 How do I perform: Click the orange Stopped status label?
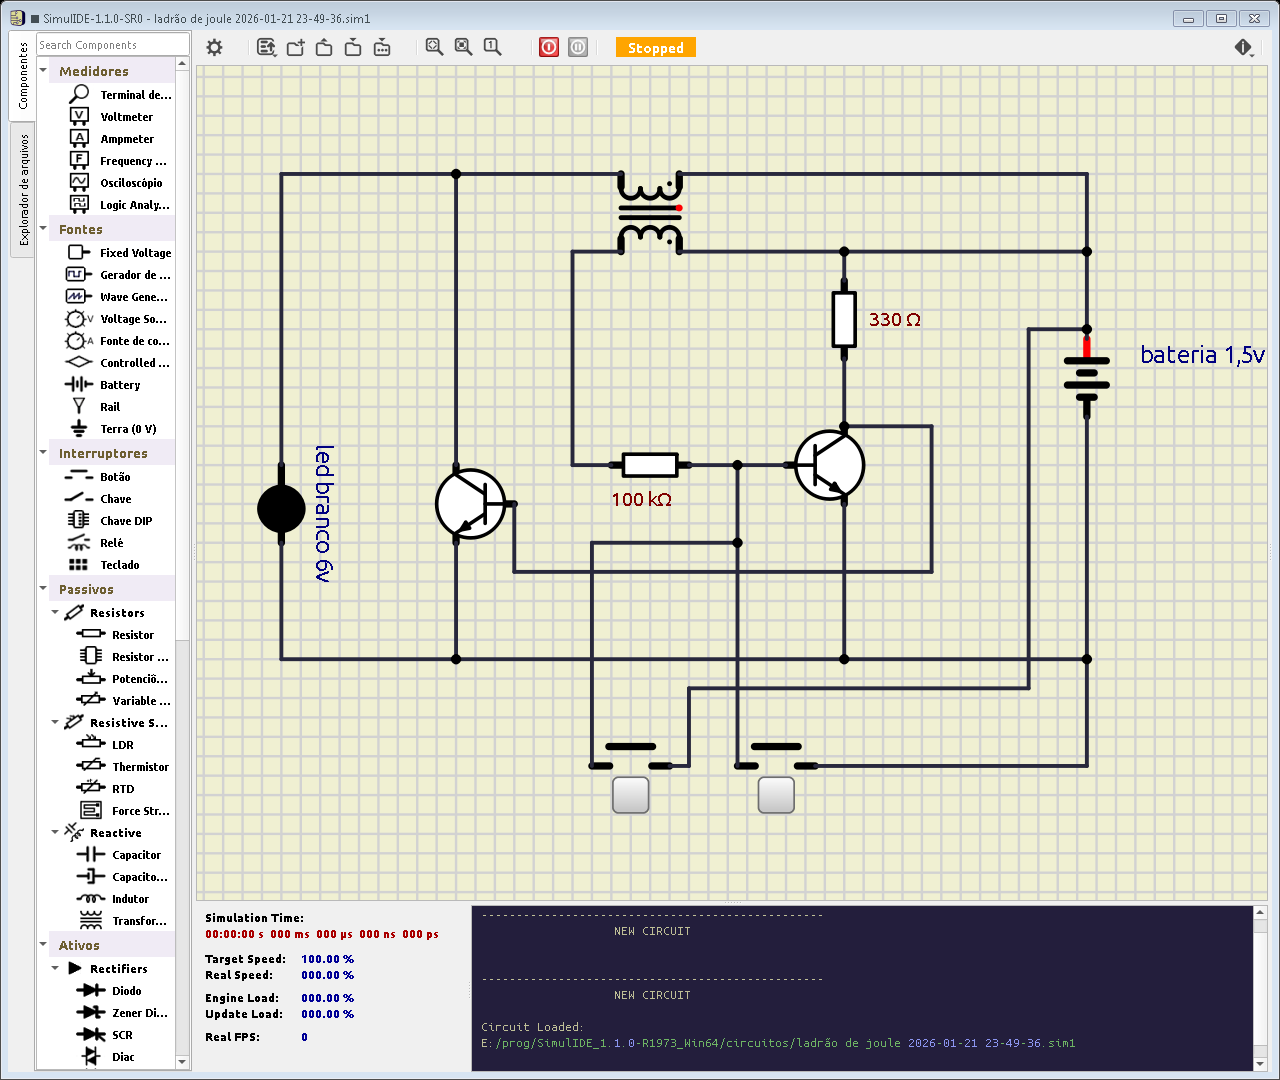click(x=655, y=48)
